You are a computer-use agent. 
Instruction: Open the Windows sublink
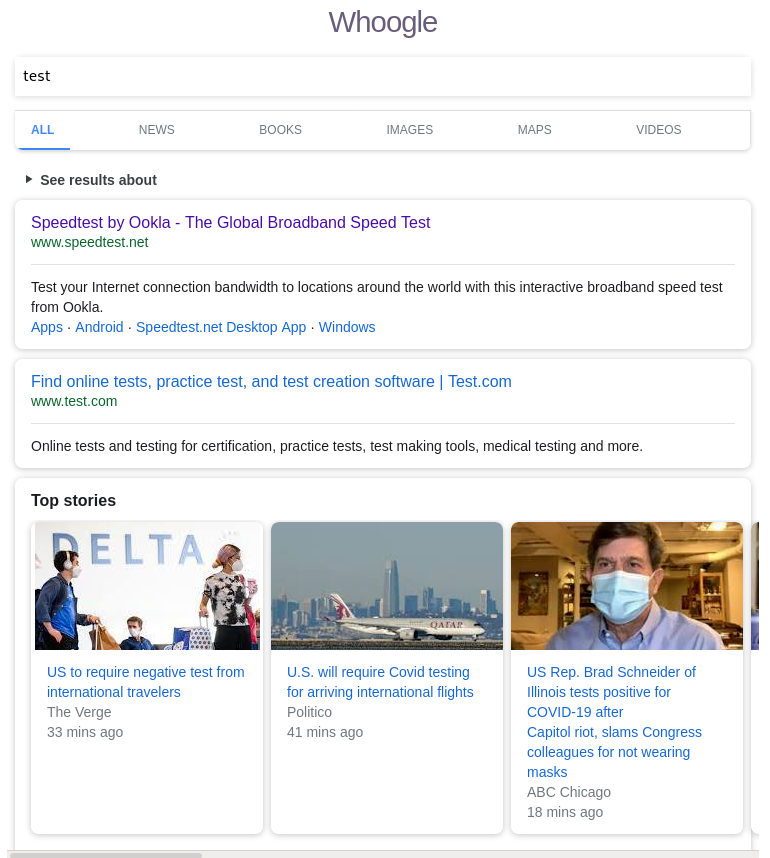(347, 327)
